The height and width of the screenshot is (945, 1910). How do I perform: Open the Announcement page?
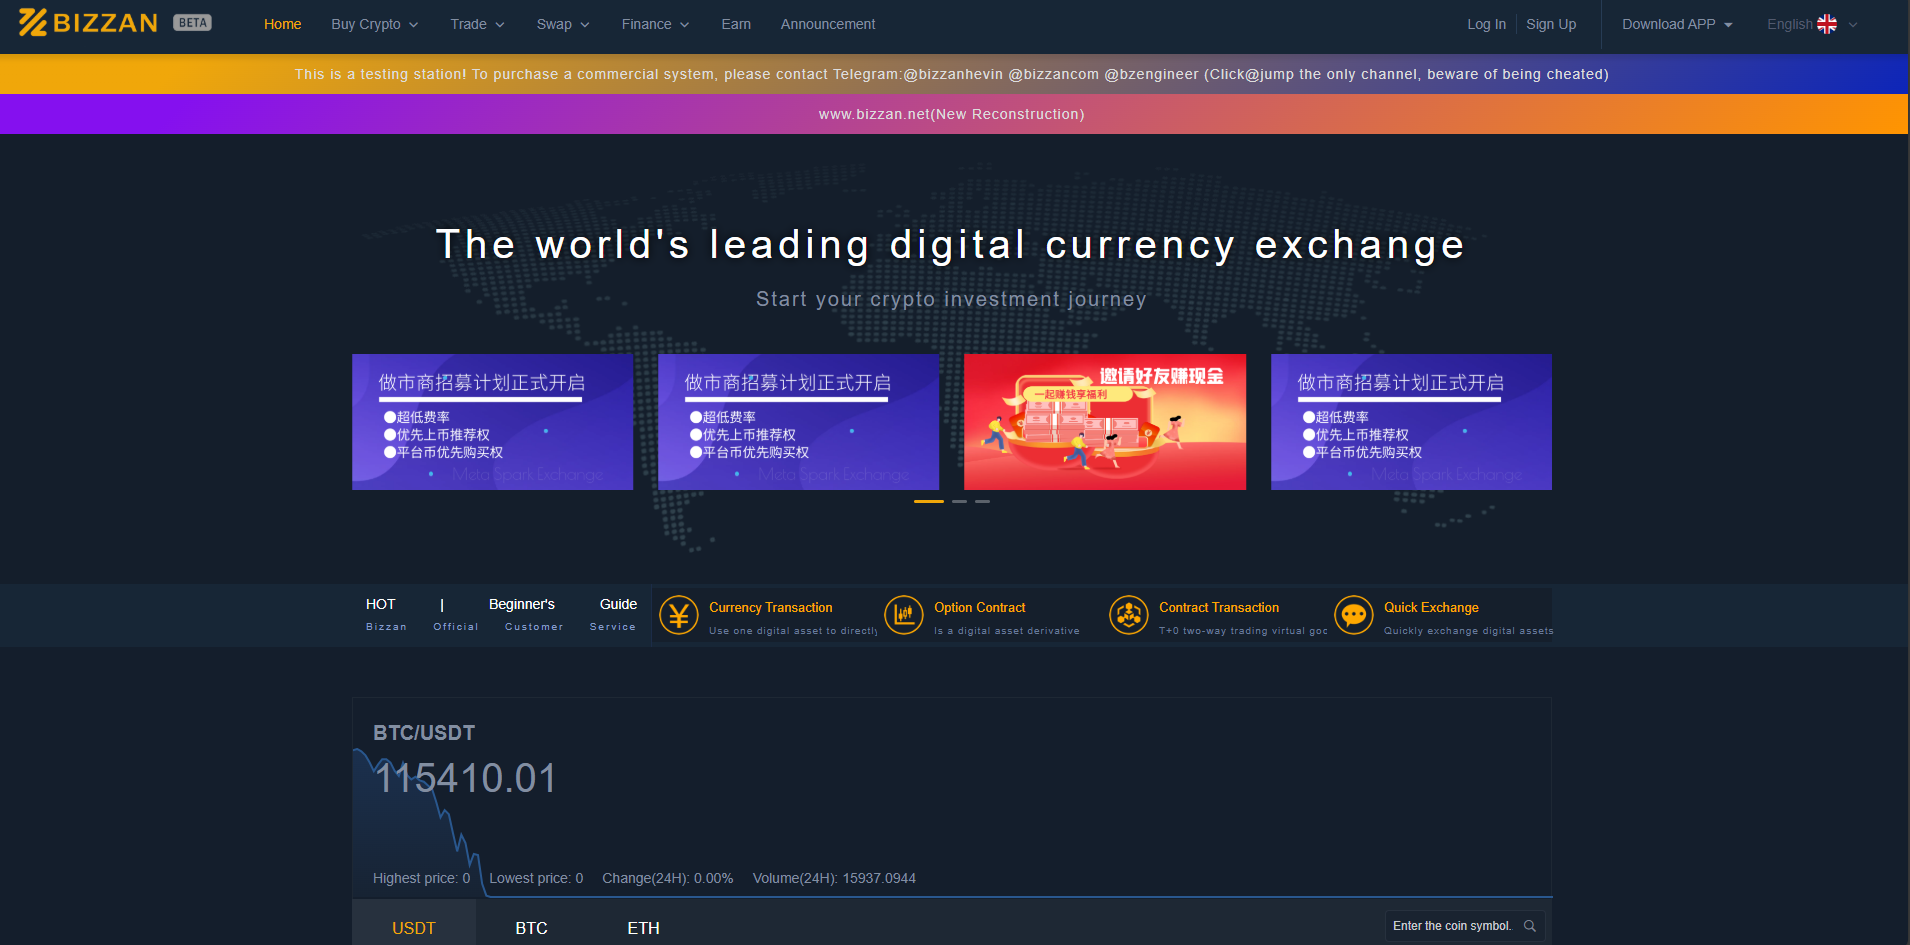click(x=827, y=24)
